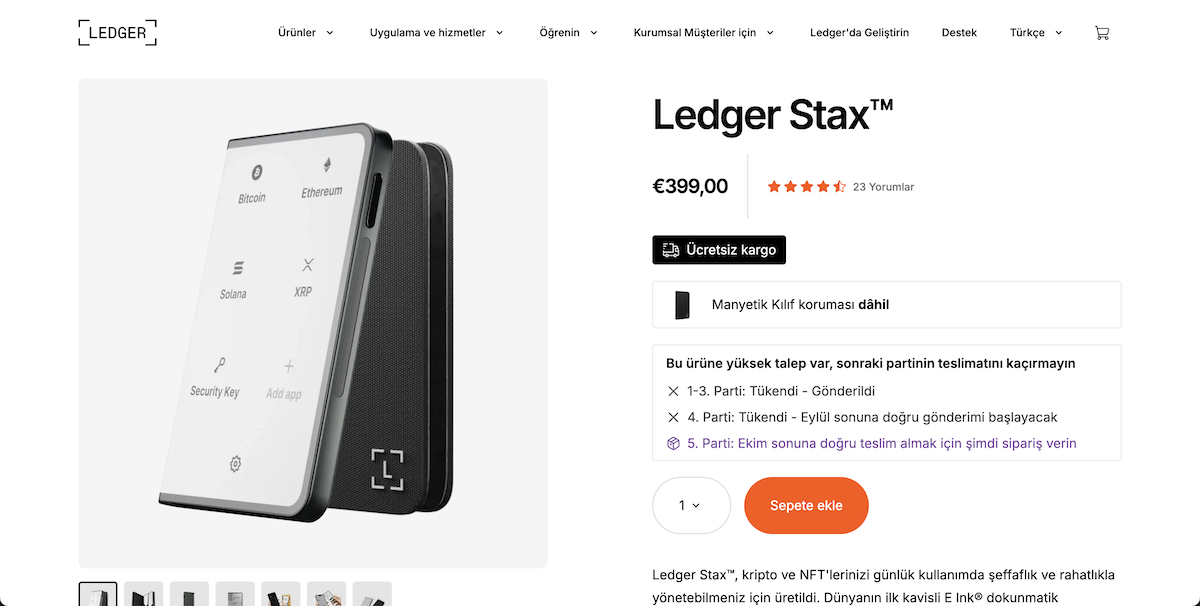Expand the Uygulama ve hizmetler menu
This screenshot has width=1200, height=606.
click(436, 32)
